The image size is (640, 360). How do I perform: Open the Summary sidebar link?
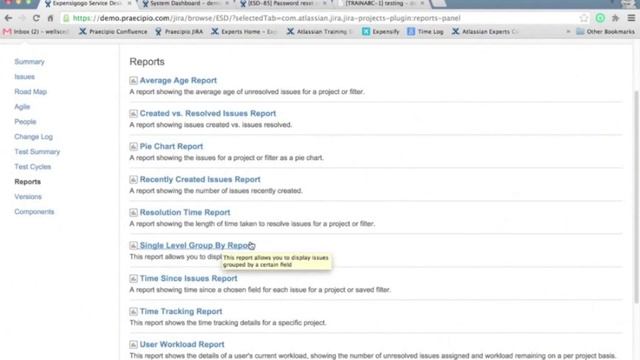point(29,62)
